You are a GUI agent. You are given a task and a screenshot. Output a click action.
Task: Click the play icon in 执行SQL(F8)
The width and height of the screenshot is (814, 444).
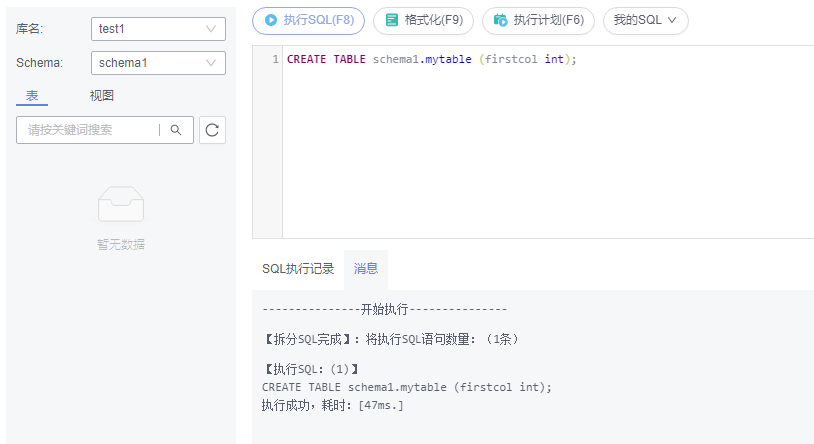point(271,20)
